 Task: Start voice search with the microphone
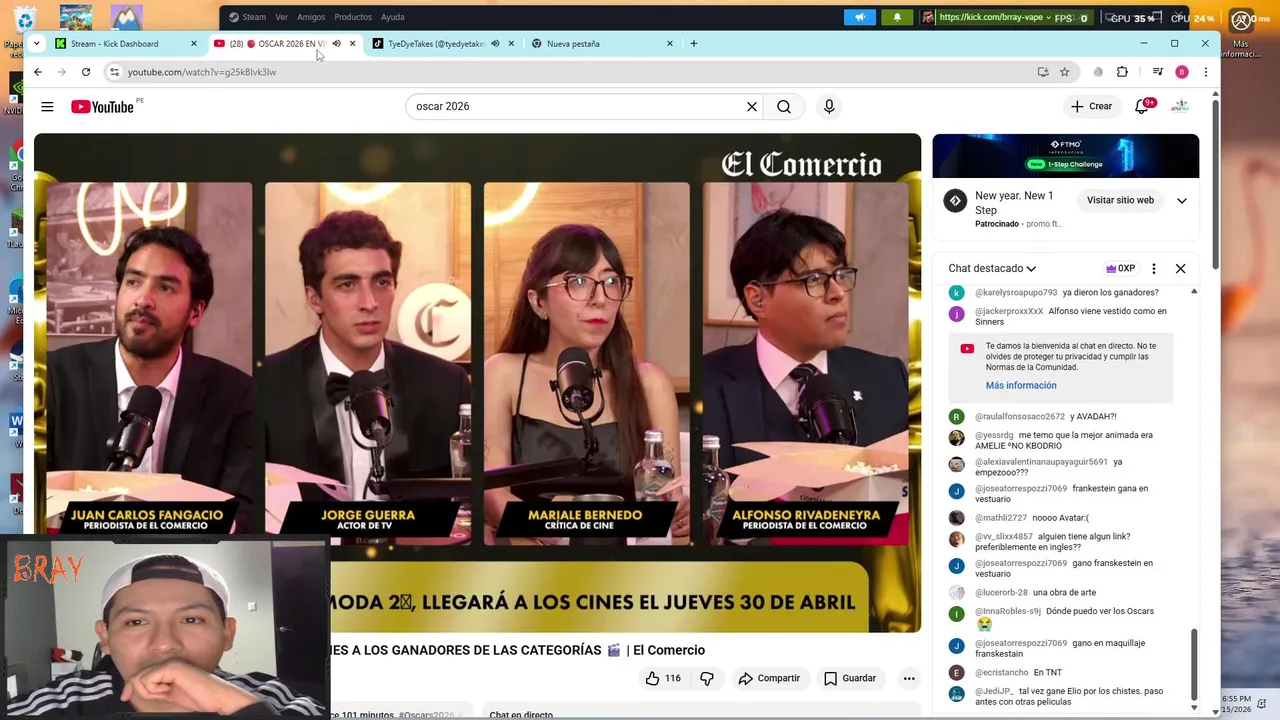[829, 106]
